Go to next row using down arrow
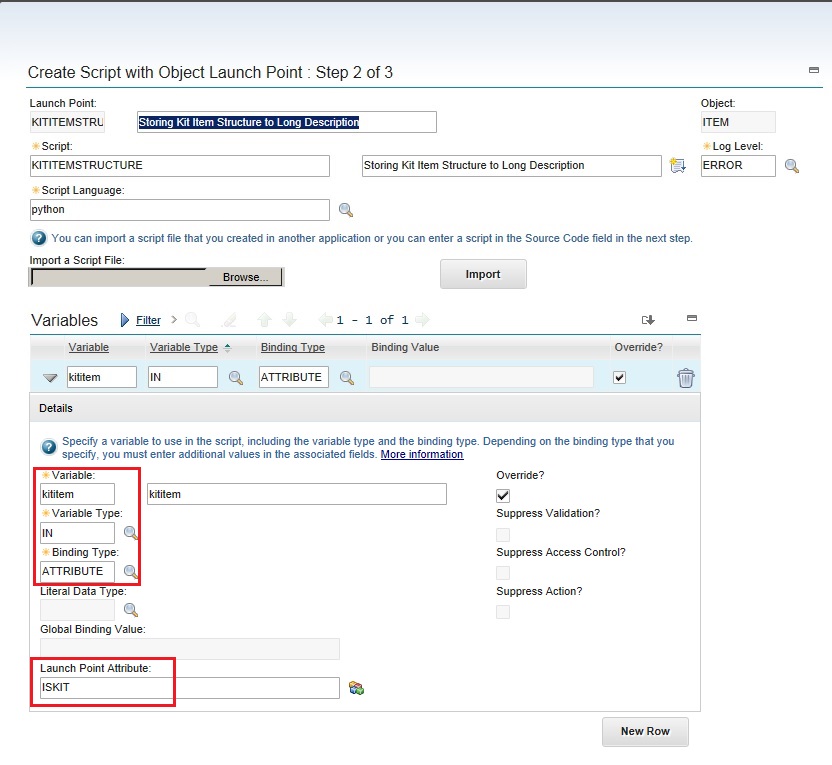This screenshot has height=765, width=832. [290, 319]
